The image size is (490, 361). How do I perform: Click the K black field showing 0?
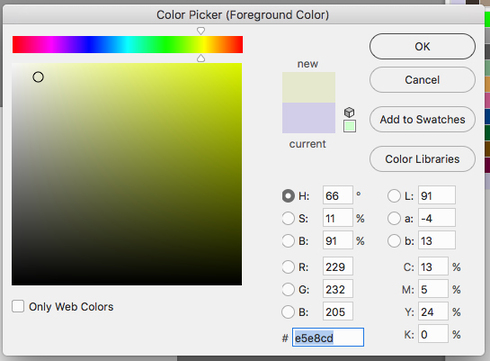coord(433,334)
